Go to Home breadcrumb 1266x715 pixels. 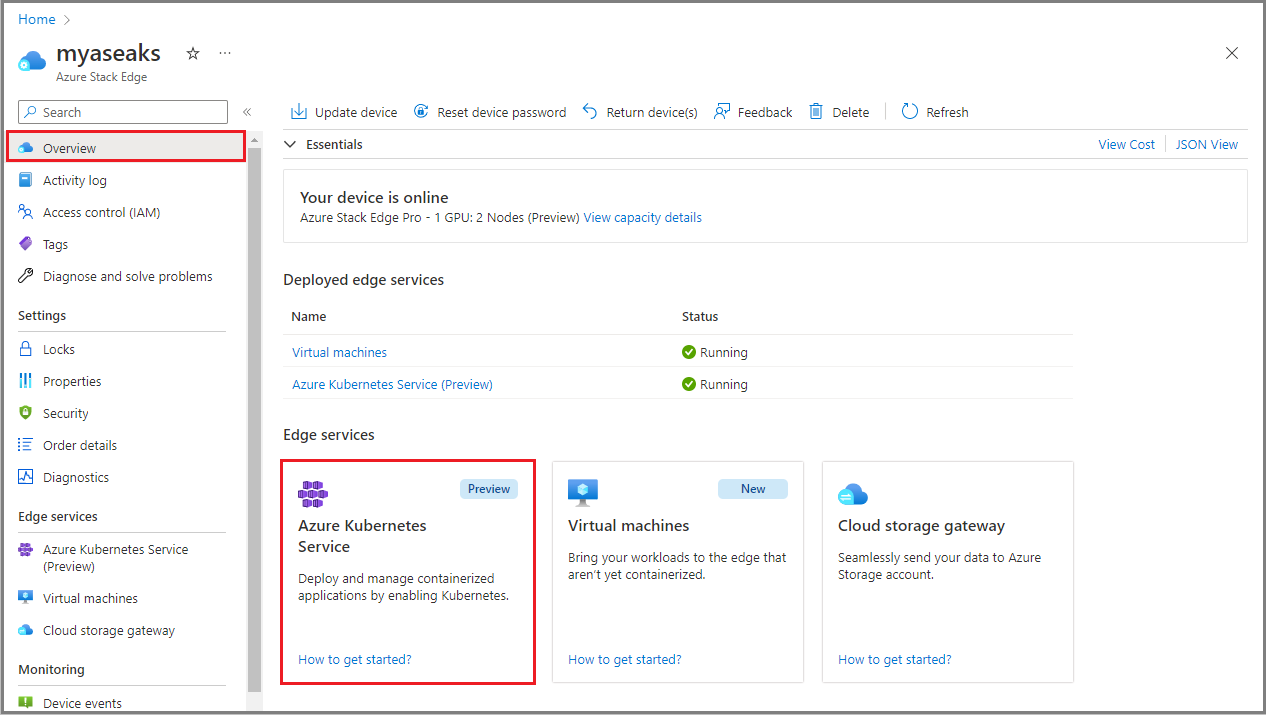point(37,19)
